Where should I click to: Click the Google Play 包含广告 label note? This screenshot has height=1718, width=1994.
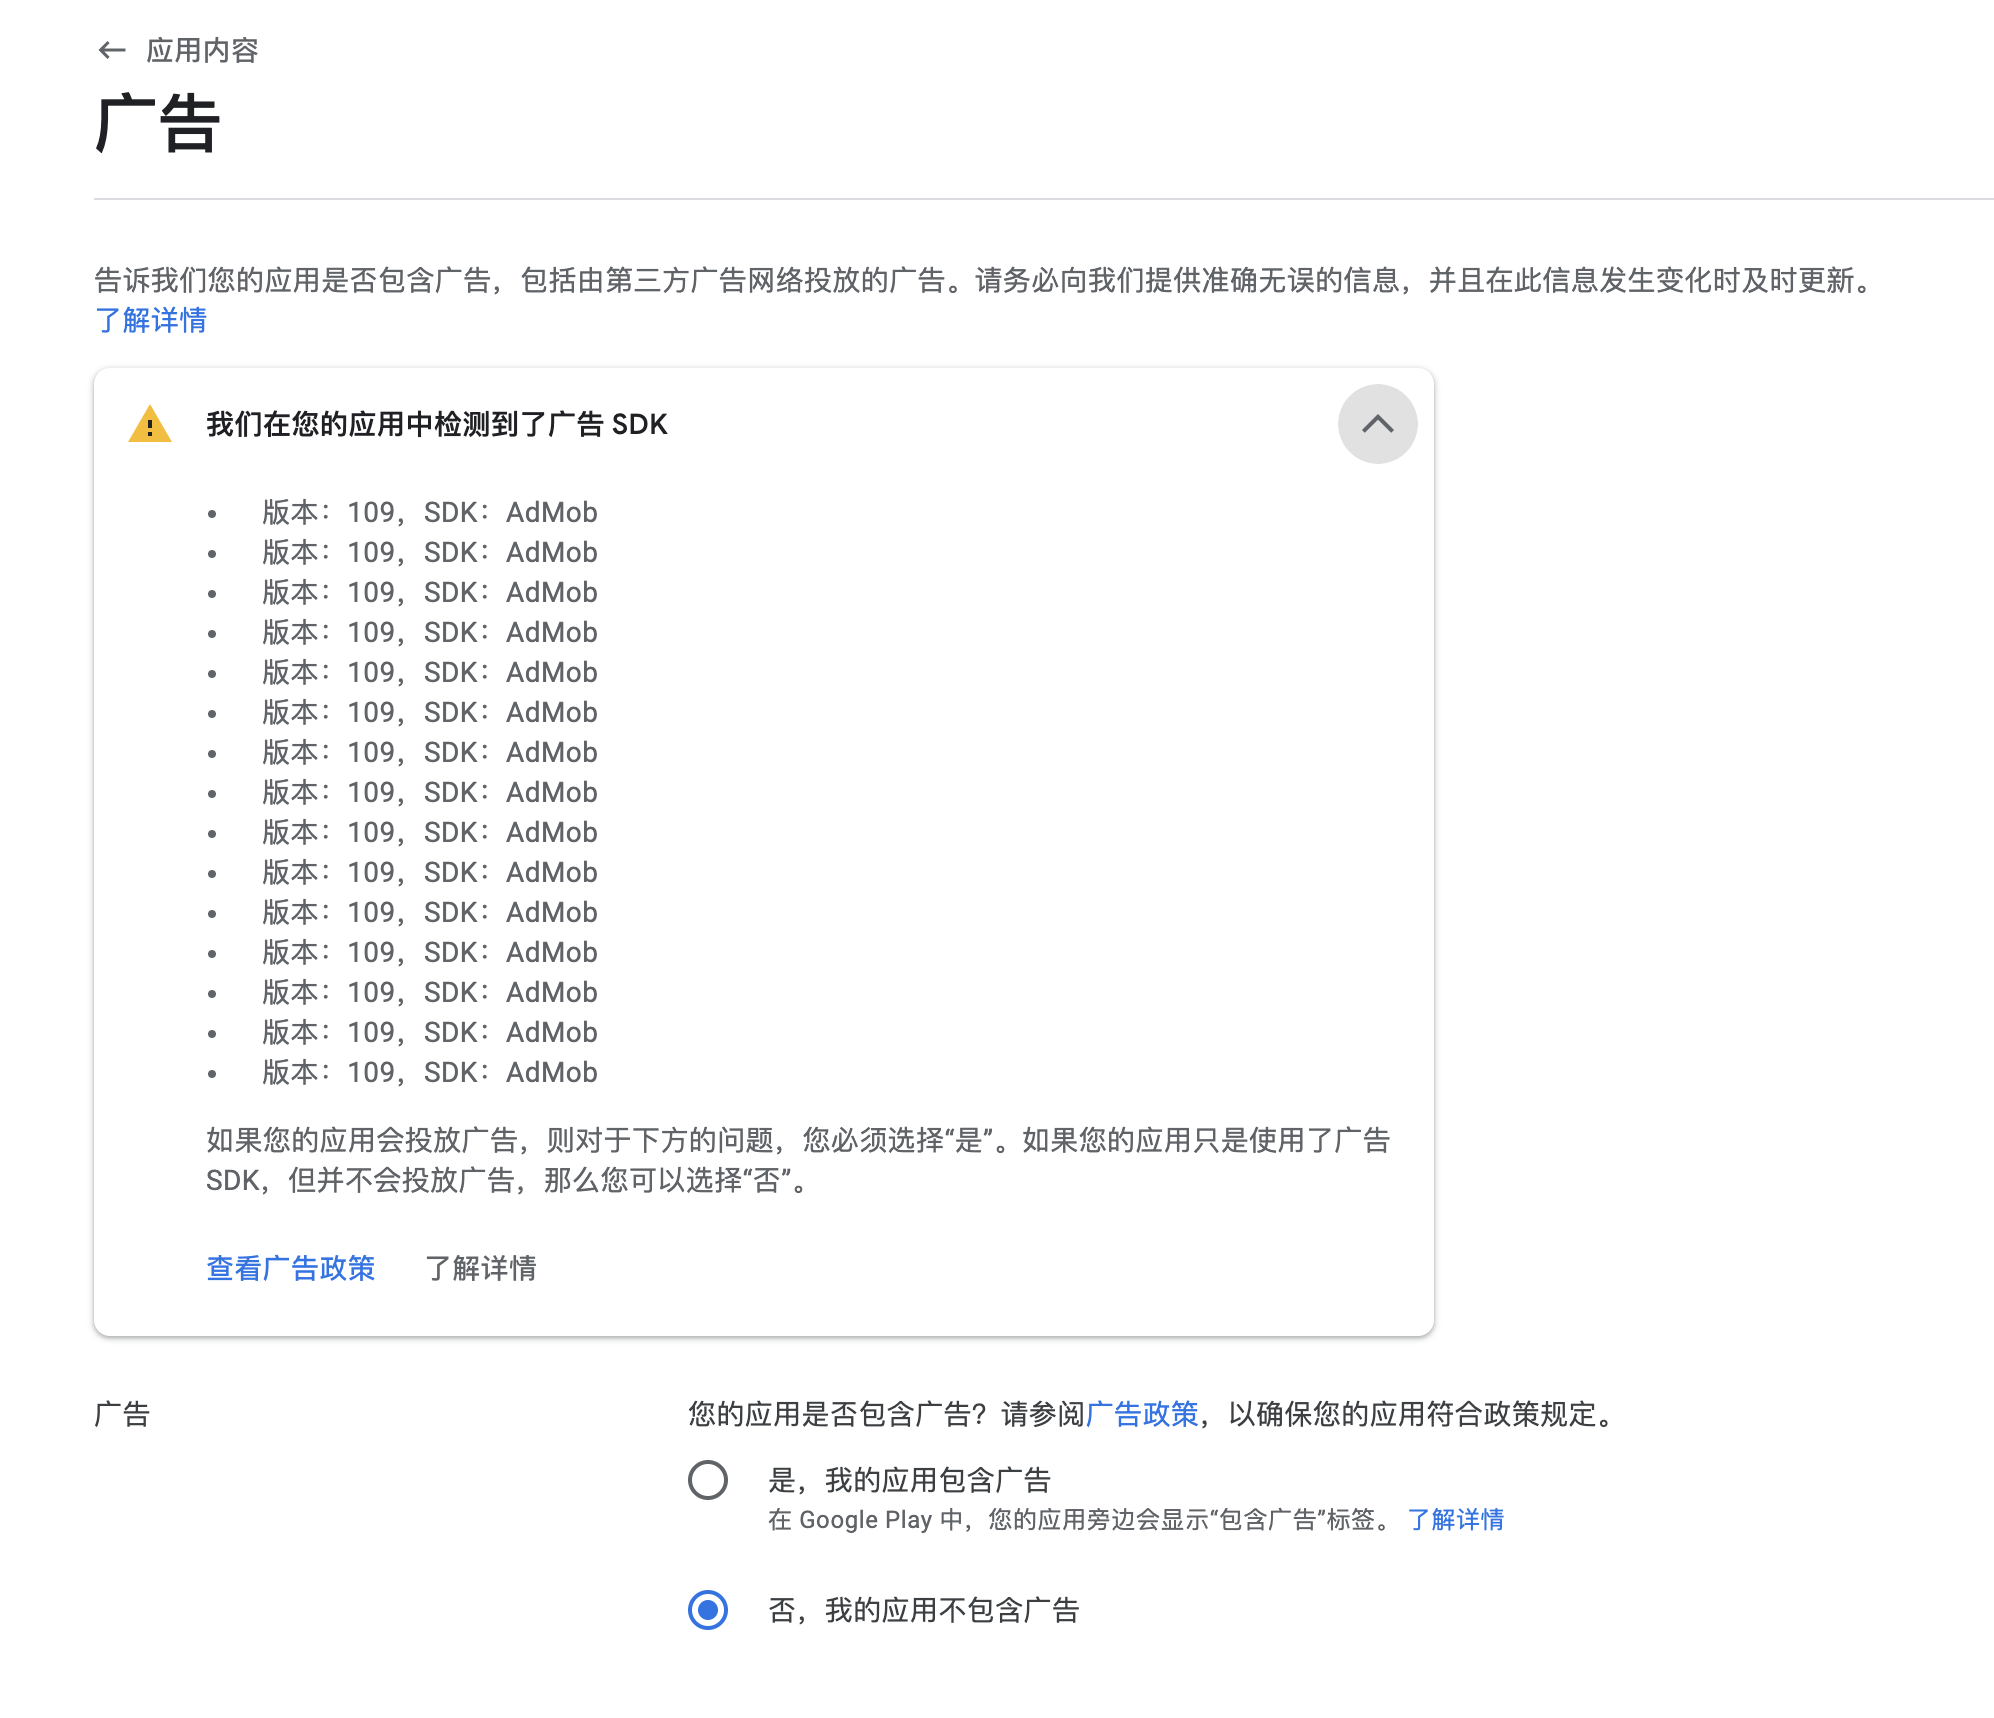point(1080,1520)
